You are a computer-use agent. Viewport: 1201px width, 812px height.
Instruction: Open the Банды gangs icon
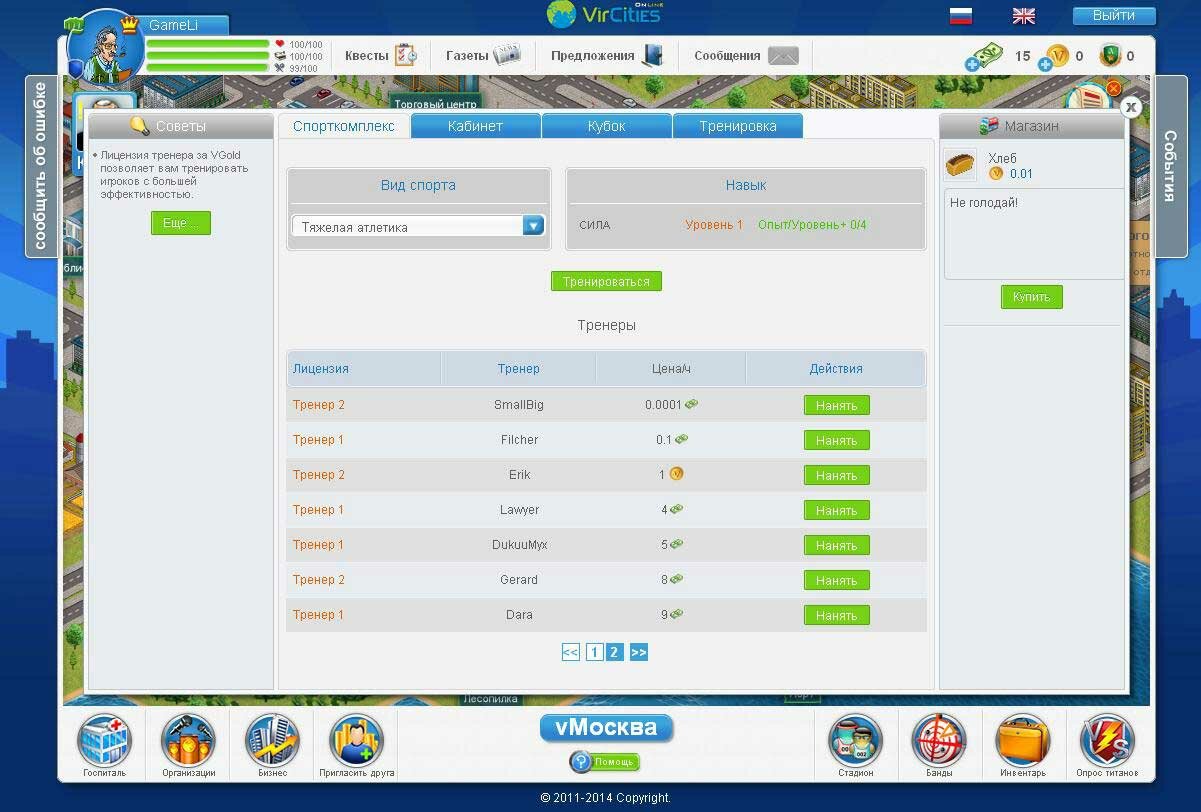(x=938, y=742)
